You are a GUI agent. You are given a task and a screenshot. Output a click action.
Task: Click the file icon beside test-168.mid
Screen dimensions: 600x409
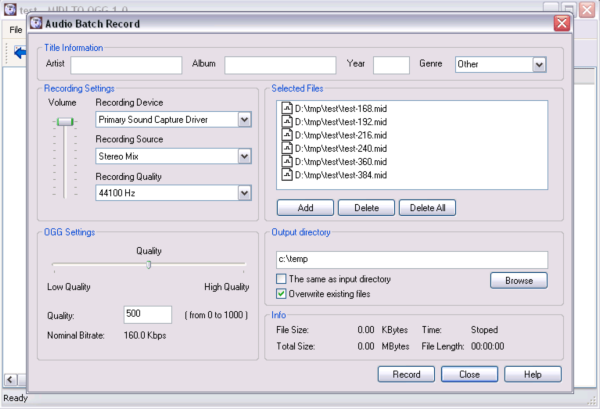[287, 109]
